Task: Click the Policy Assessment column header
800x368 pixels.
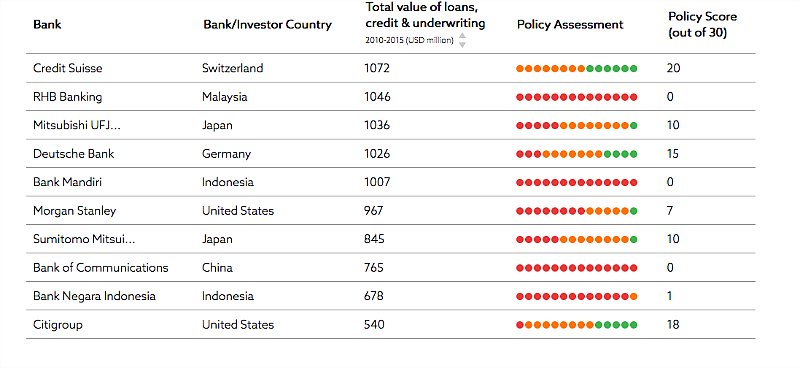Action: (x=570, y=24)
